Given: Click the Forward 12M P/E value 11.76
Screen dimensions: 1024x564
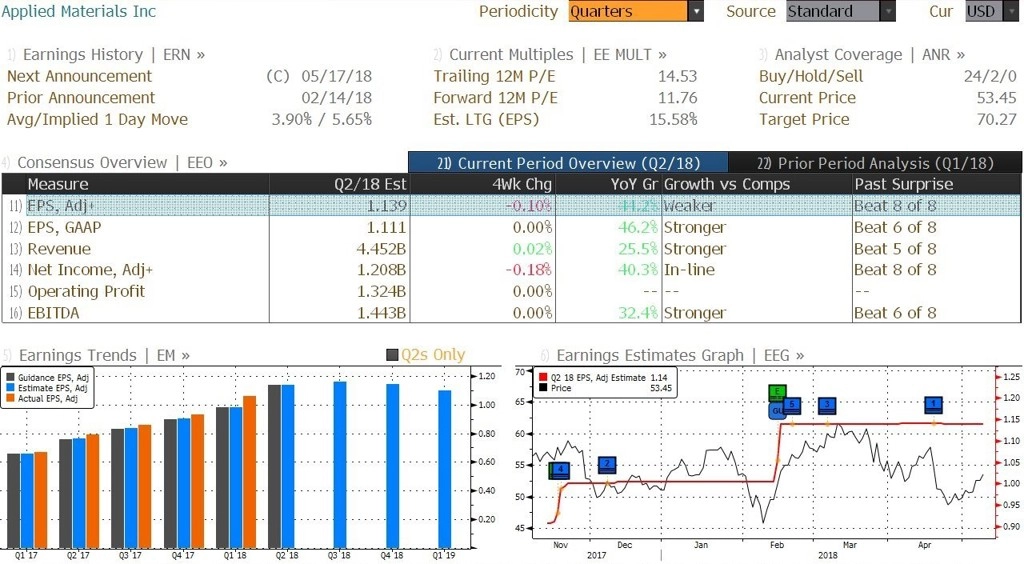Looking at the screenshot, I should click(x=677, y=98).
